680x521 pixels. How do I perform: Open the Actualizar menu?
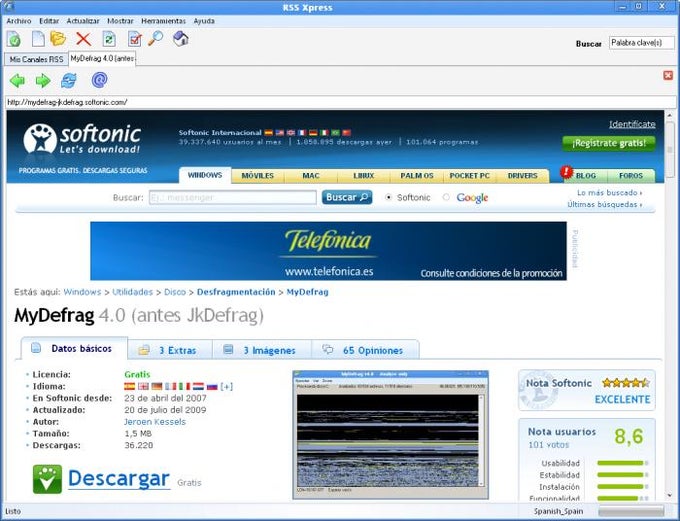click(83, 21)
